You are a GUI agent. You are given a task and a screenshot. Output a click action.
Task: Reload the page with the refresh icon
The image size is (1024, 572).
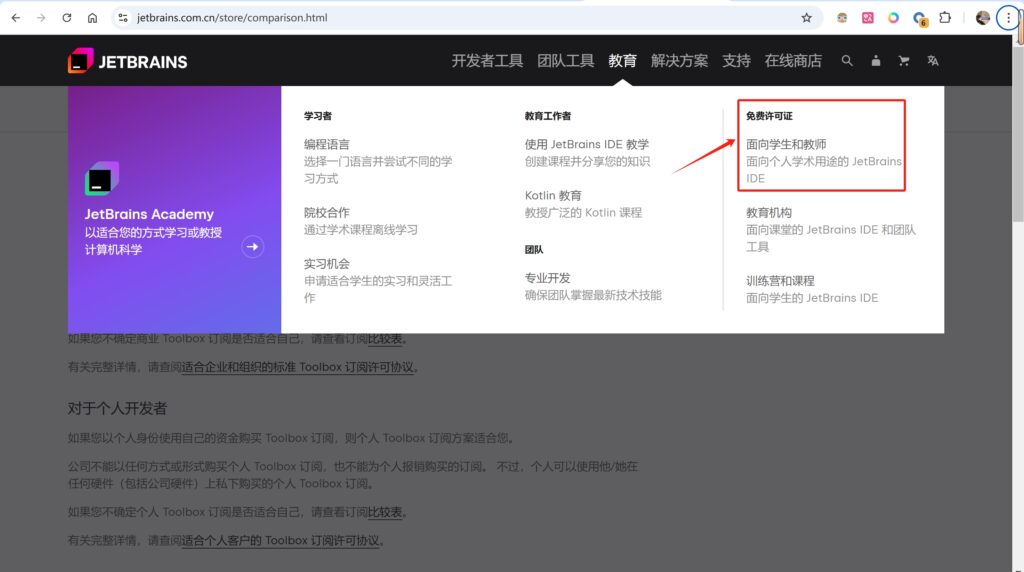67,18
